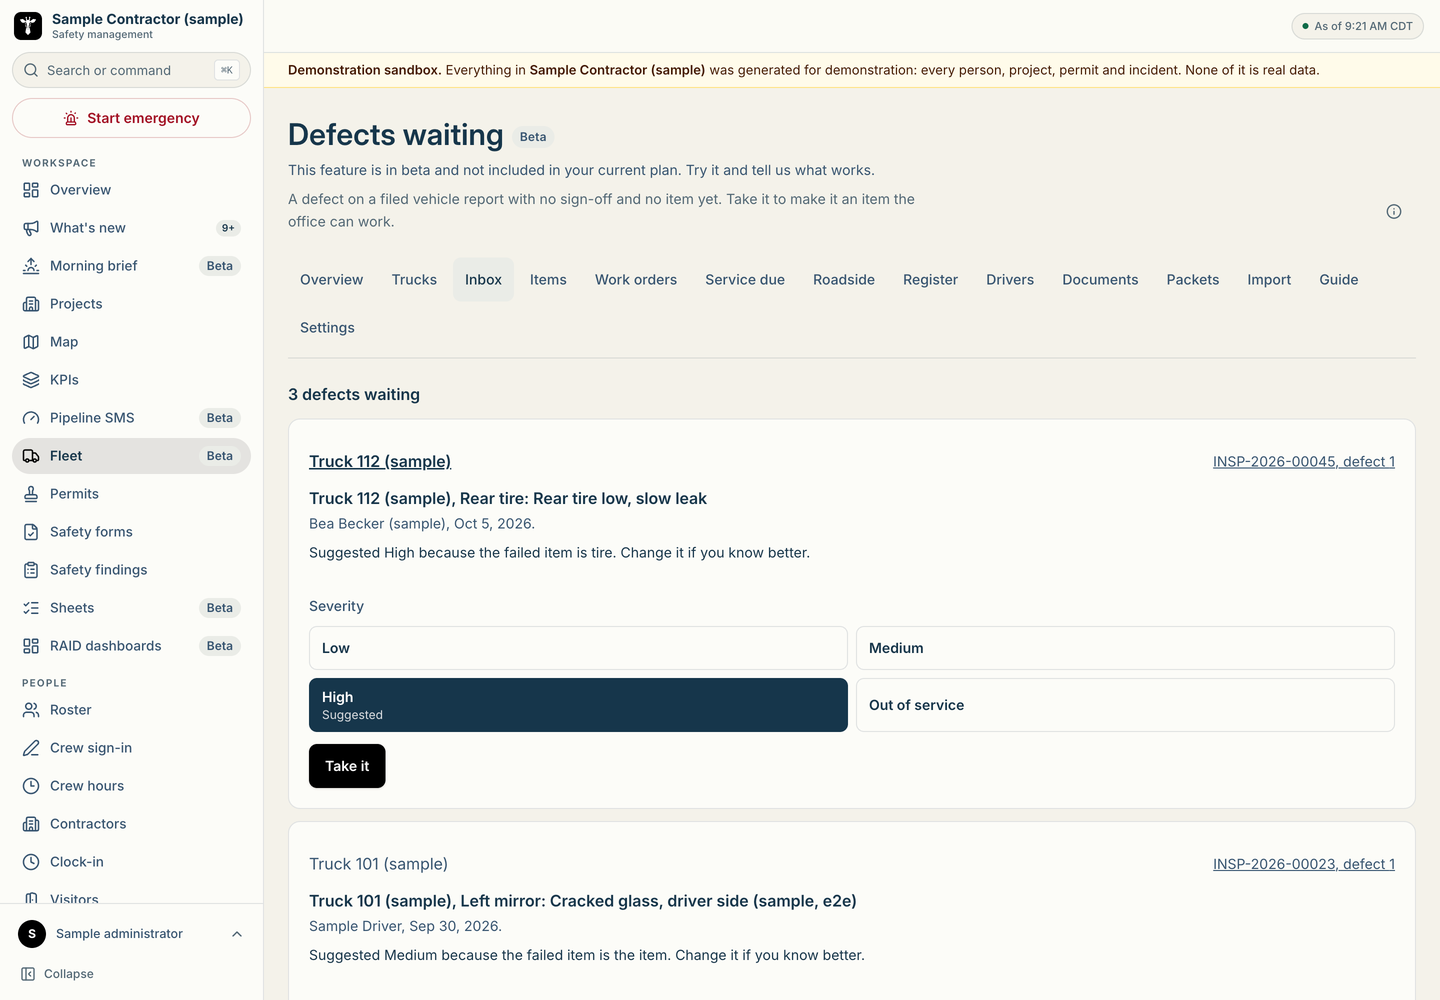This screenshot has width=1440, height=1000.
Task: Click the Sheets checklist icon
Action: tap(31, 608)
